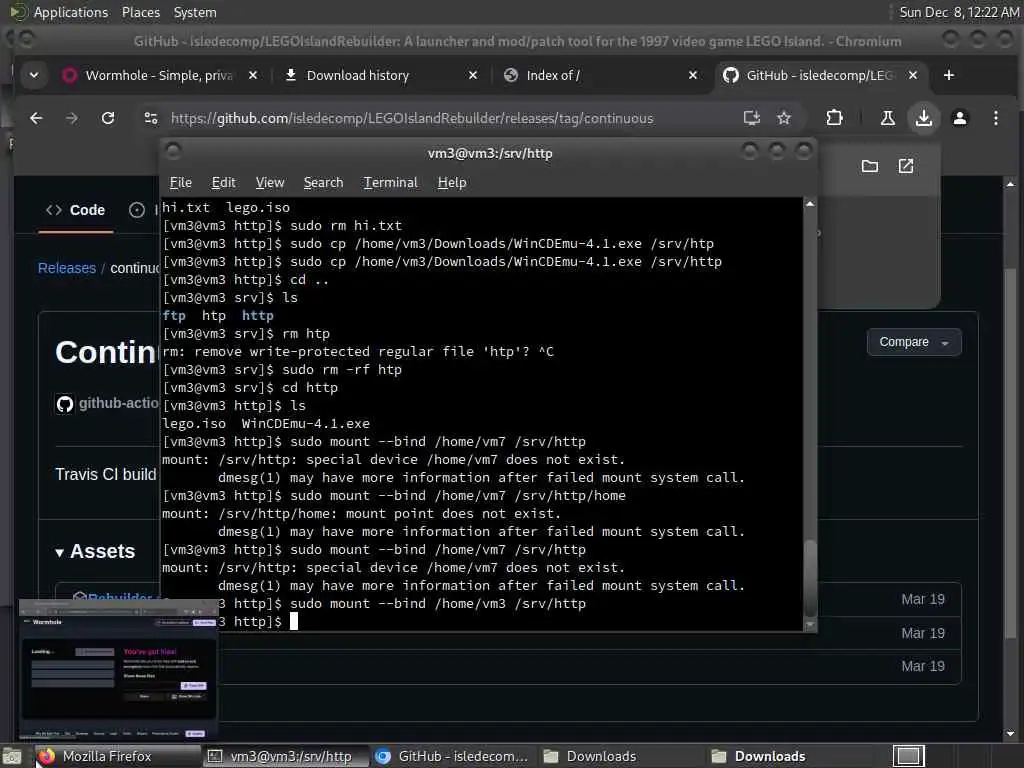This screenshot has width=1024, height=768.
Task: Close the GitHub isledecomp tab
Action: click(913, 75)
